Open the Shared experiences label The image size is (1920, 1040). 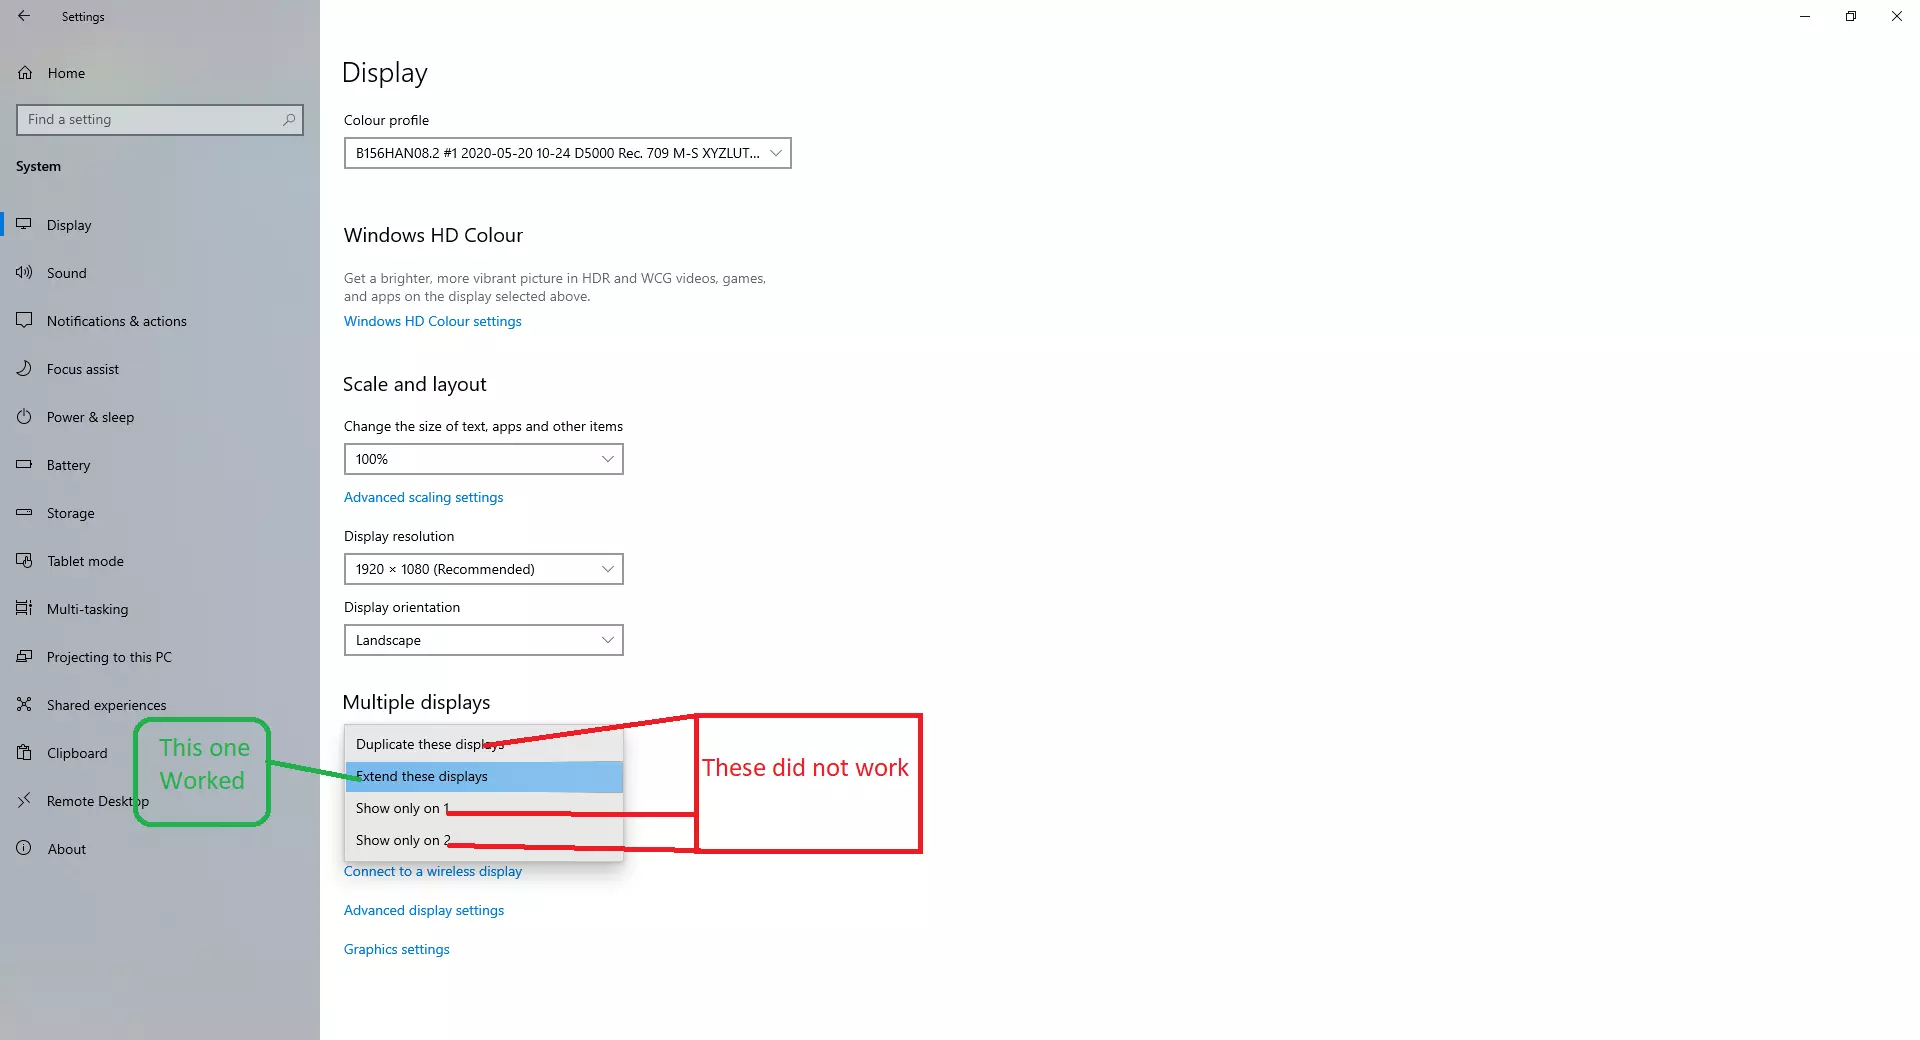pos(107,705)
